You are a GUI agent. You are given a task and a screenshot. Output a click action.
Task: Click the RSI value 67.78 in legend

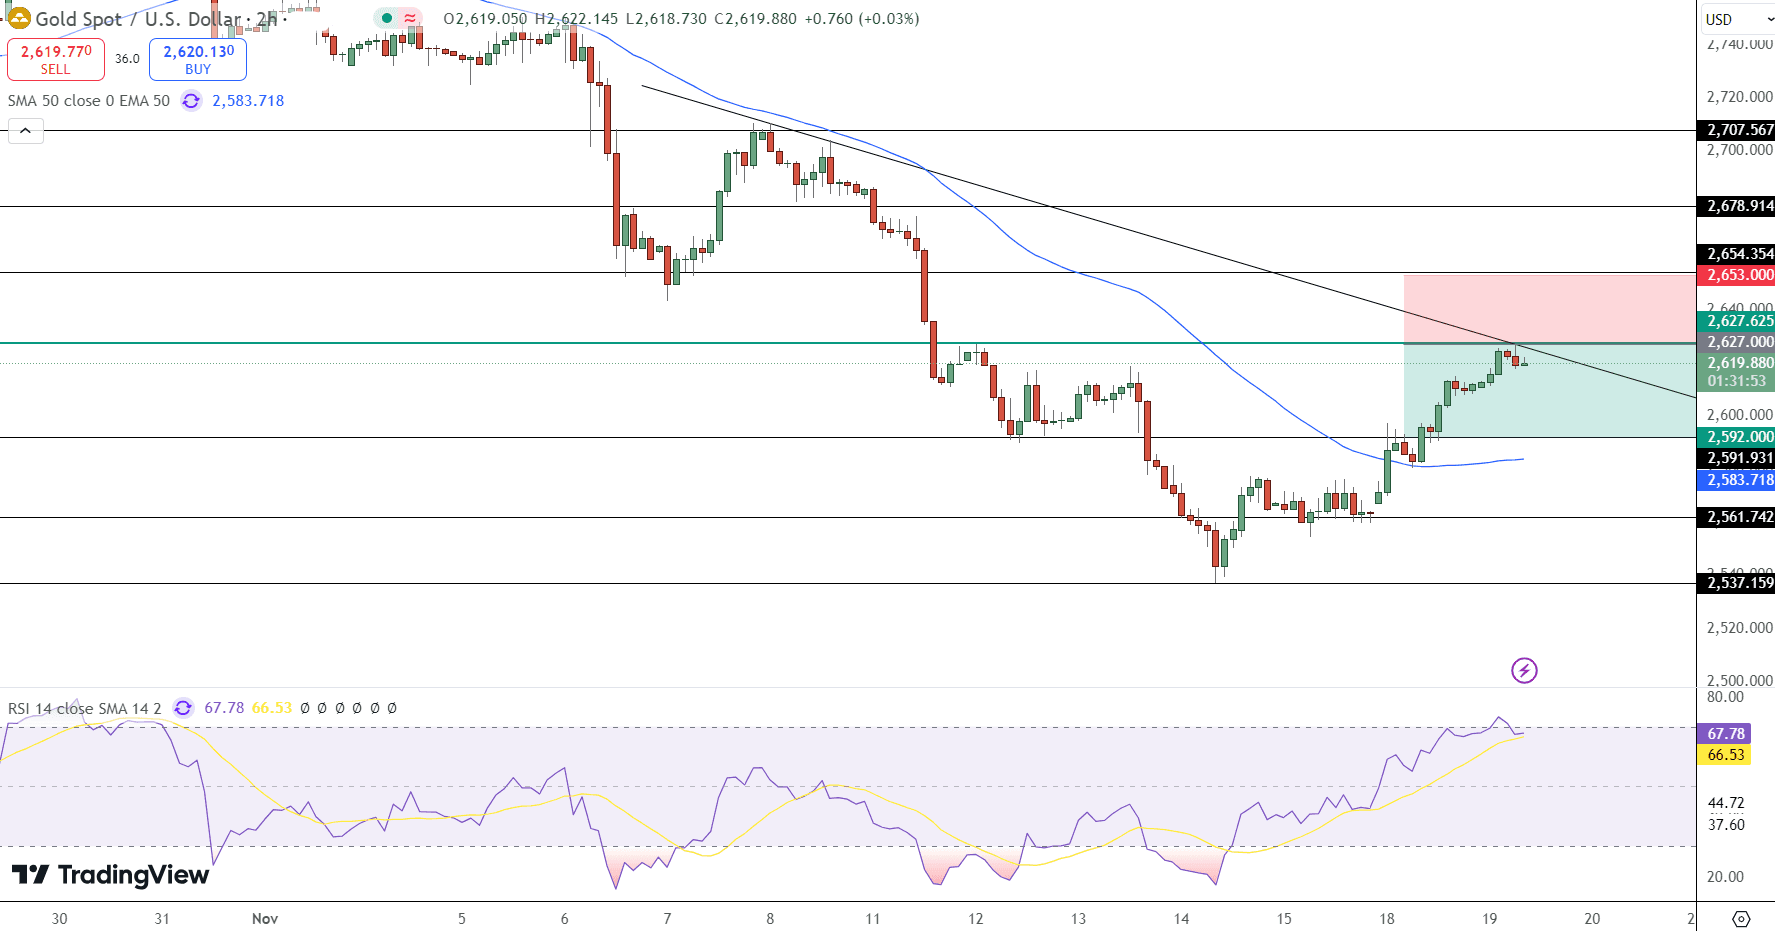point(224,708)
